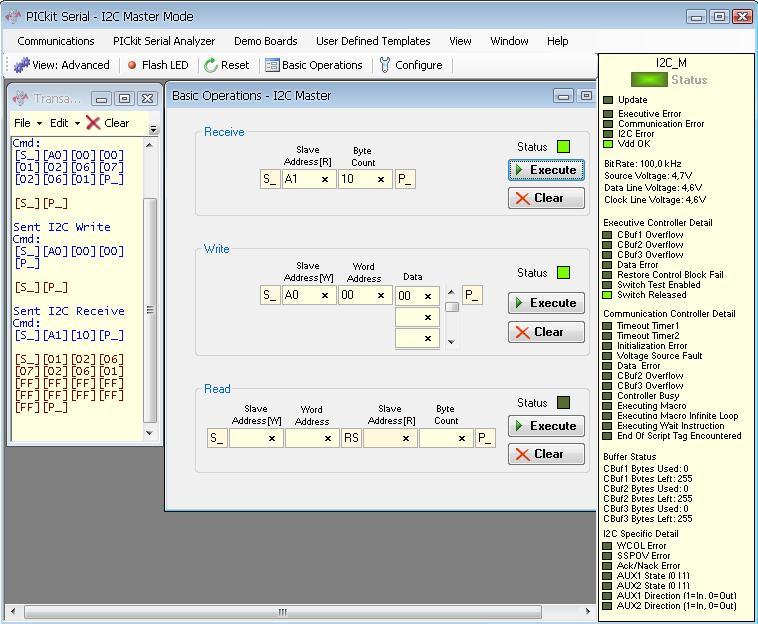The height and width of the screenshot is (624, 758).
Task: Click the Transactions scrollbar up arrow
Action: pyautogui.click(x=150, y=145)
